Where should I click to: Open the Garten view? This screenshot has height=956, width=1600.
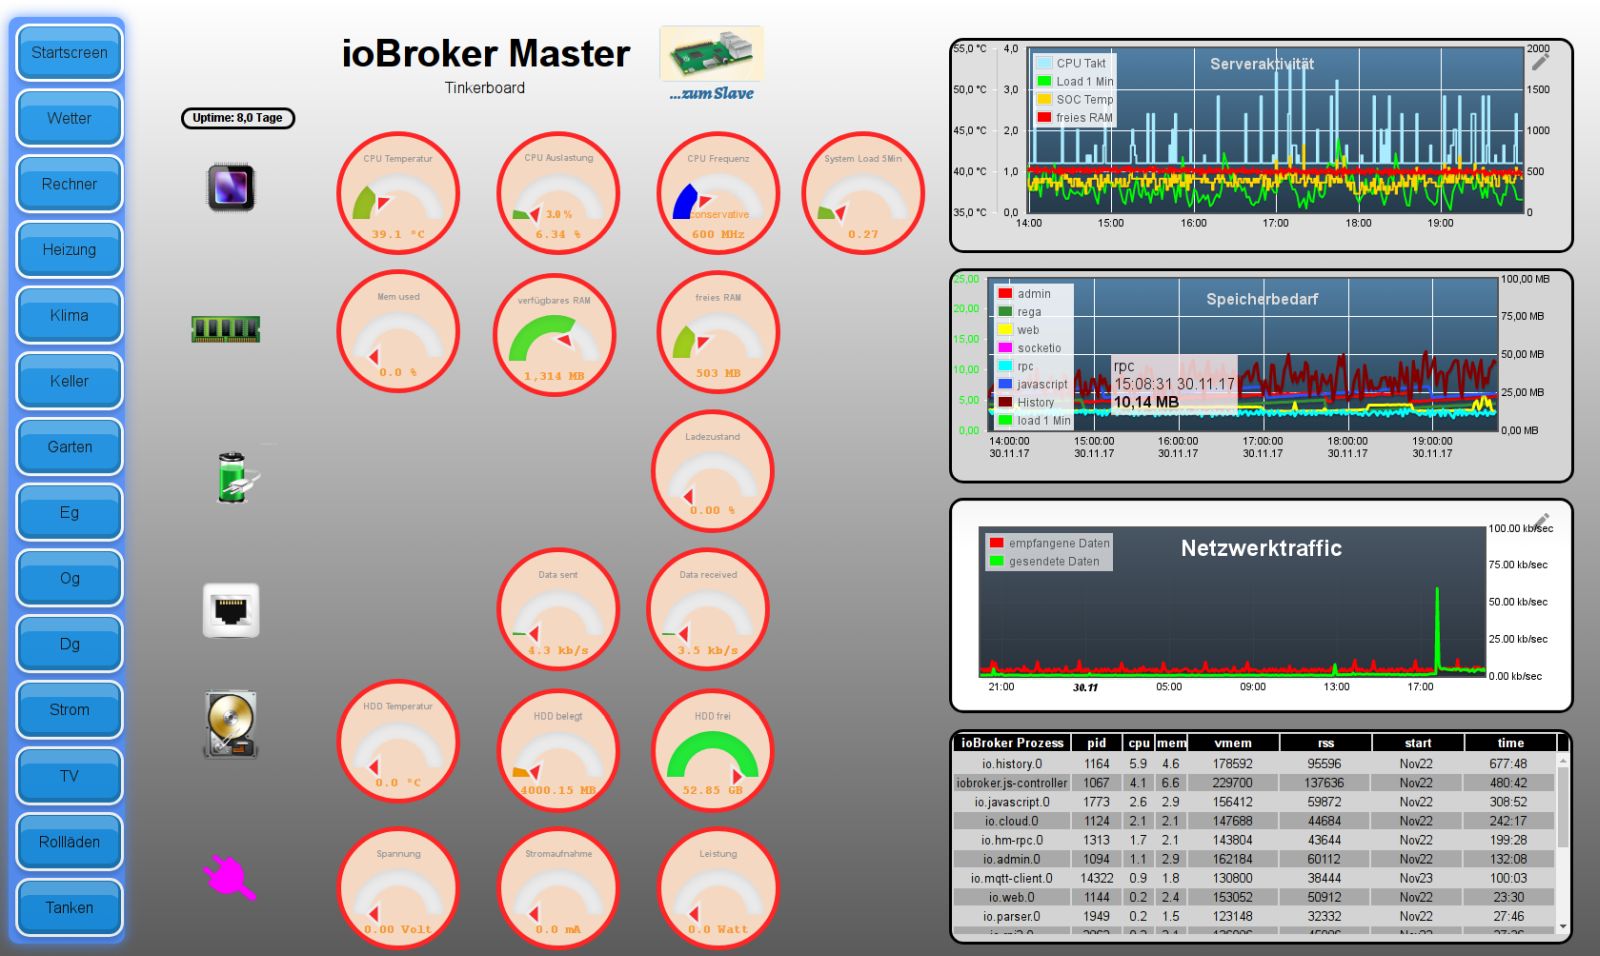69,447
